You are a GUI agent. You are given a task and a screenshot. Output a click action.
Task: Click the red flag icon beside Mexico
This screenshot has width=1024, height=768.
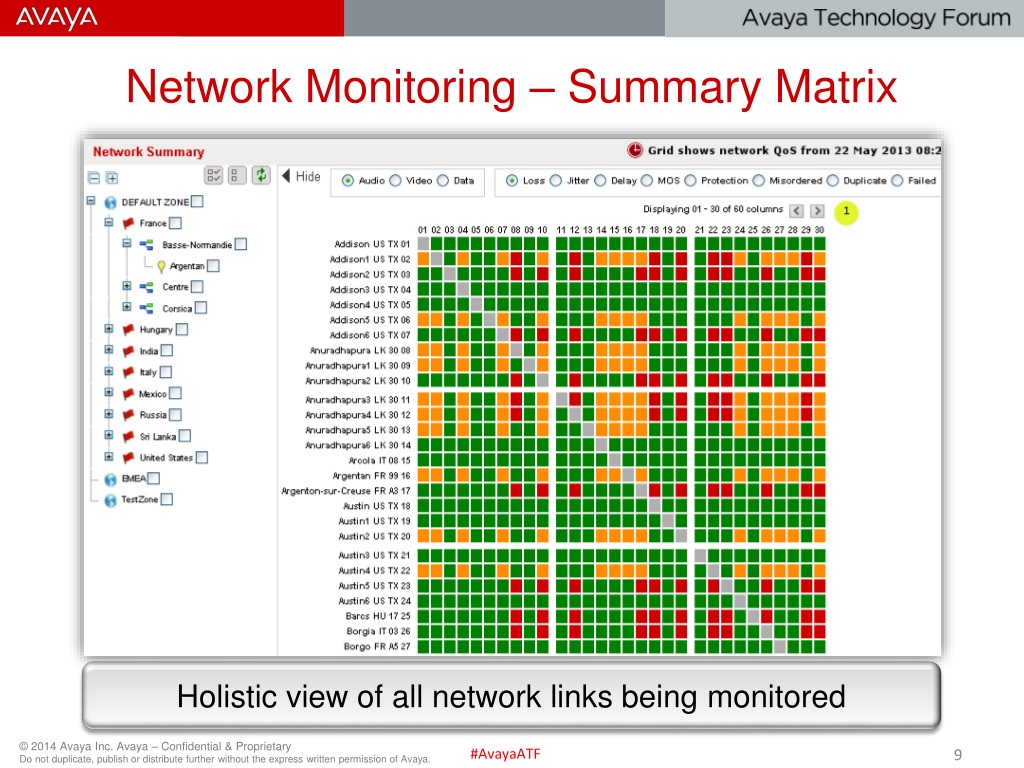(129, 394)
